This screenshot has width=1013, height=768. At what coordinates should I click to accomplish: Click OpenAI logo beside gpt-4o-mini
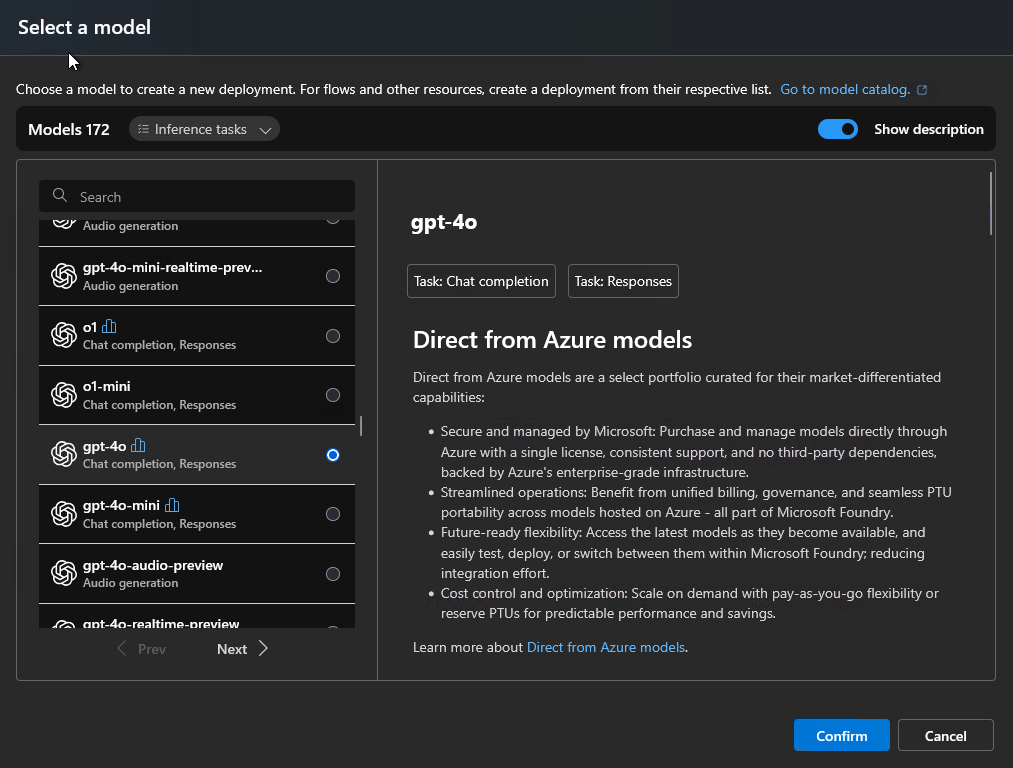64,514
